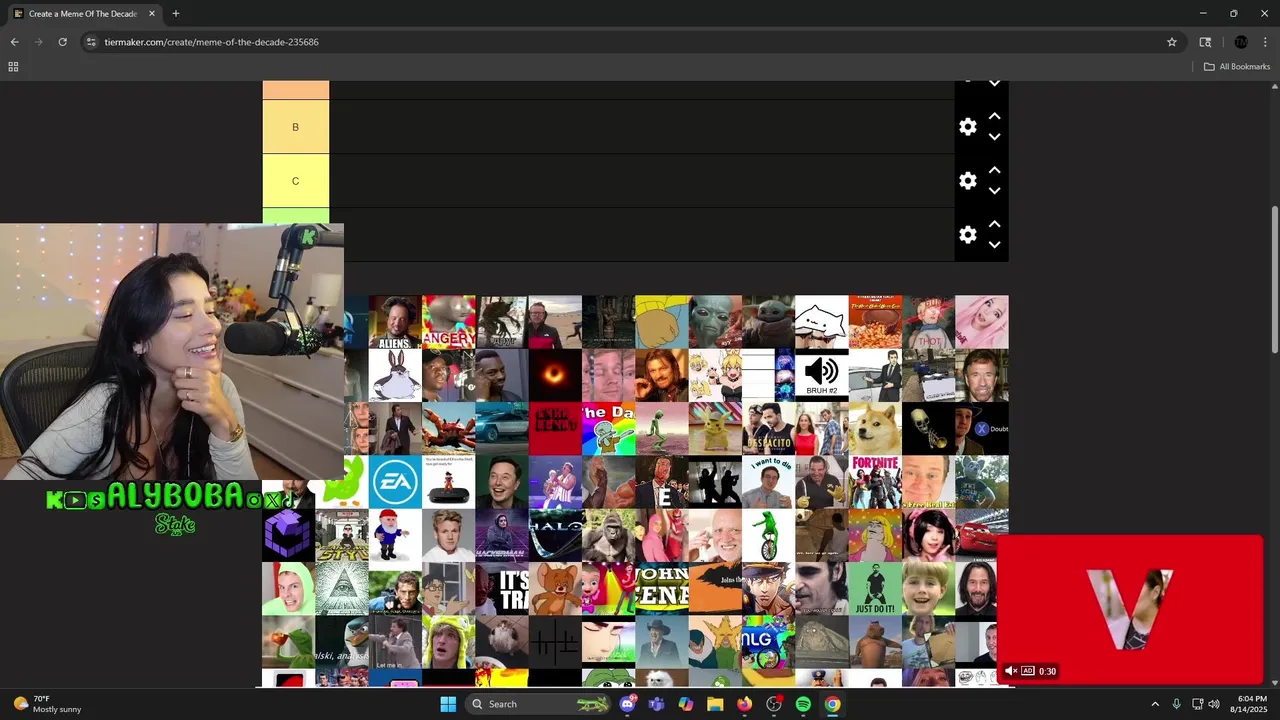Select the JUST DO IT meme

pyautogui.click(x=875, y=589)
